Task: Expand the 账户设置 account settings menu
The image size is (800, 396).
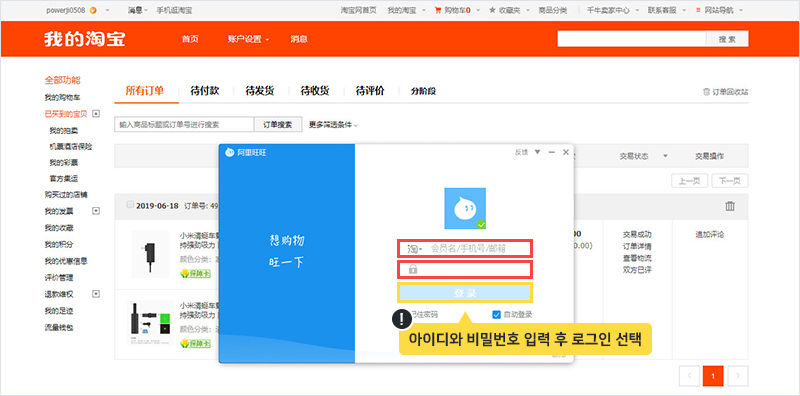Action: pyautogui.click(x=248, y=39)
